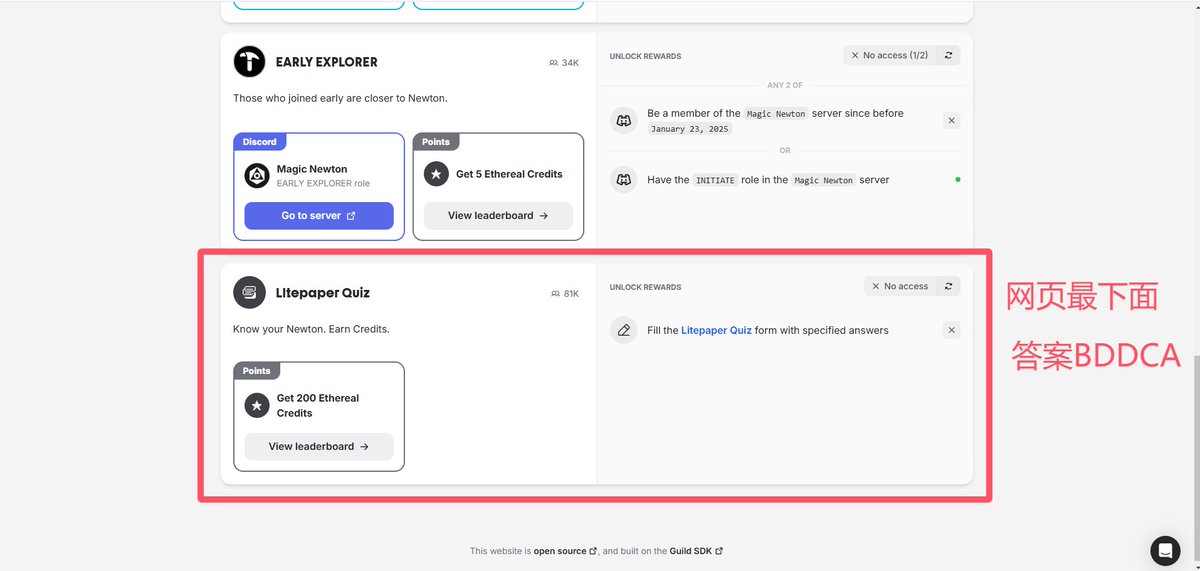Click the EARLY EXPLORER role title

click(x=327, y=62)
